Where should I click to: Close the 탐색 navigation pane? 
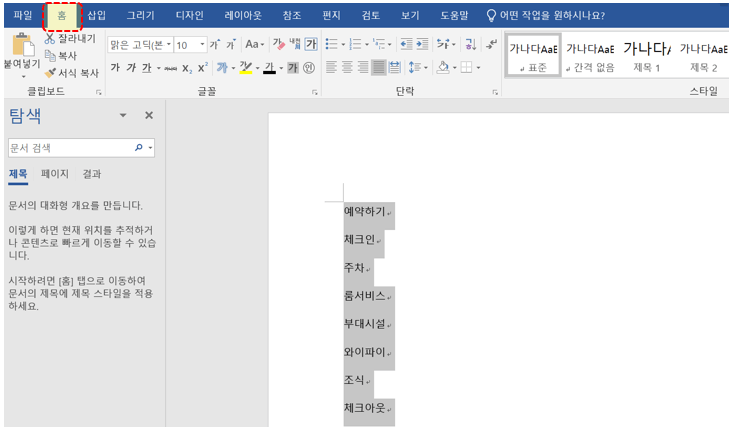pyautogui.click(x=149, y=115)
